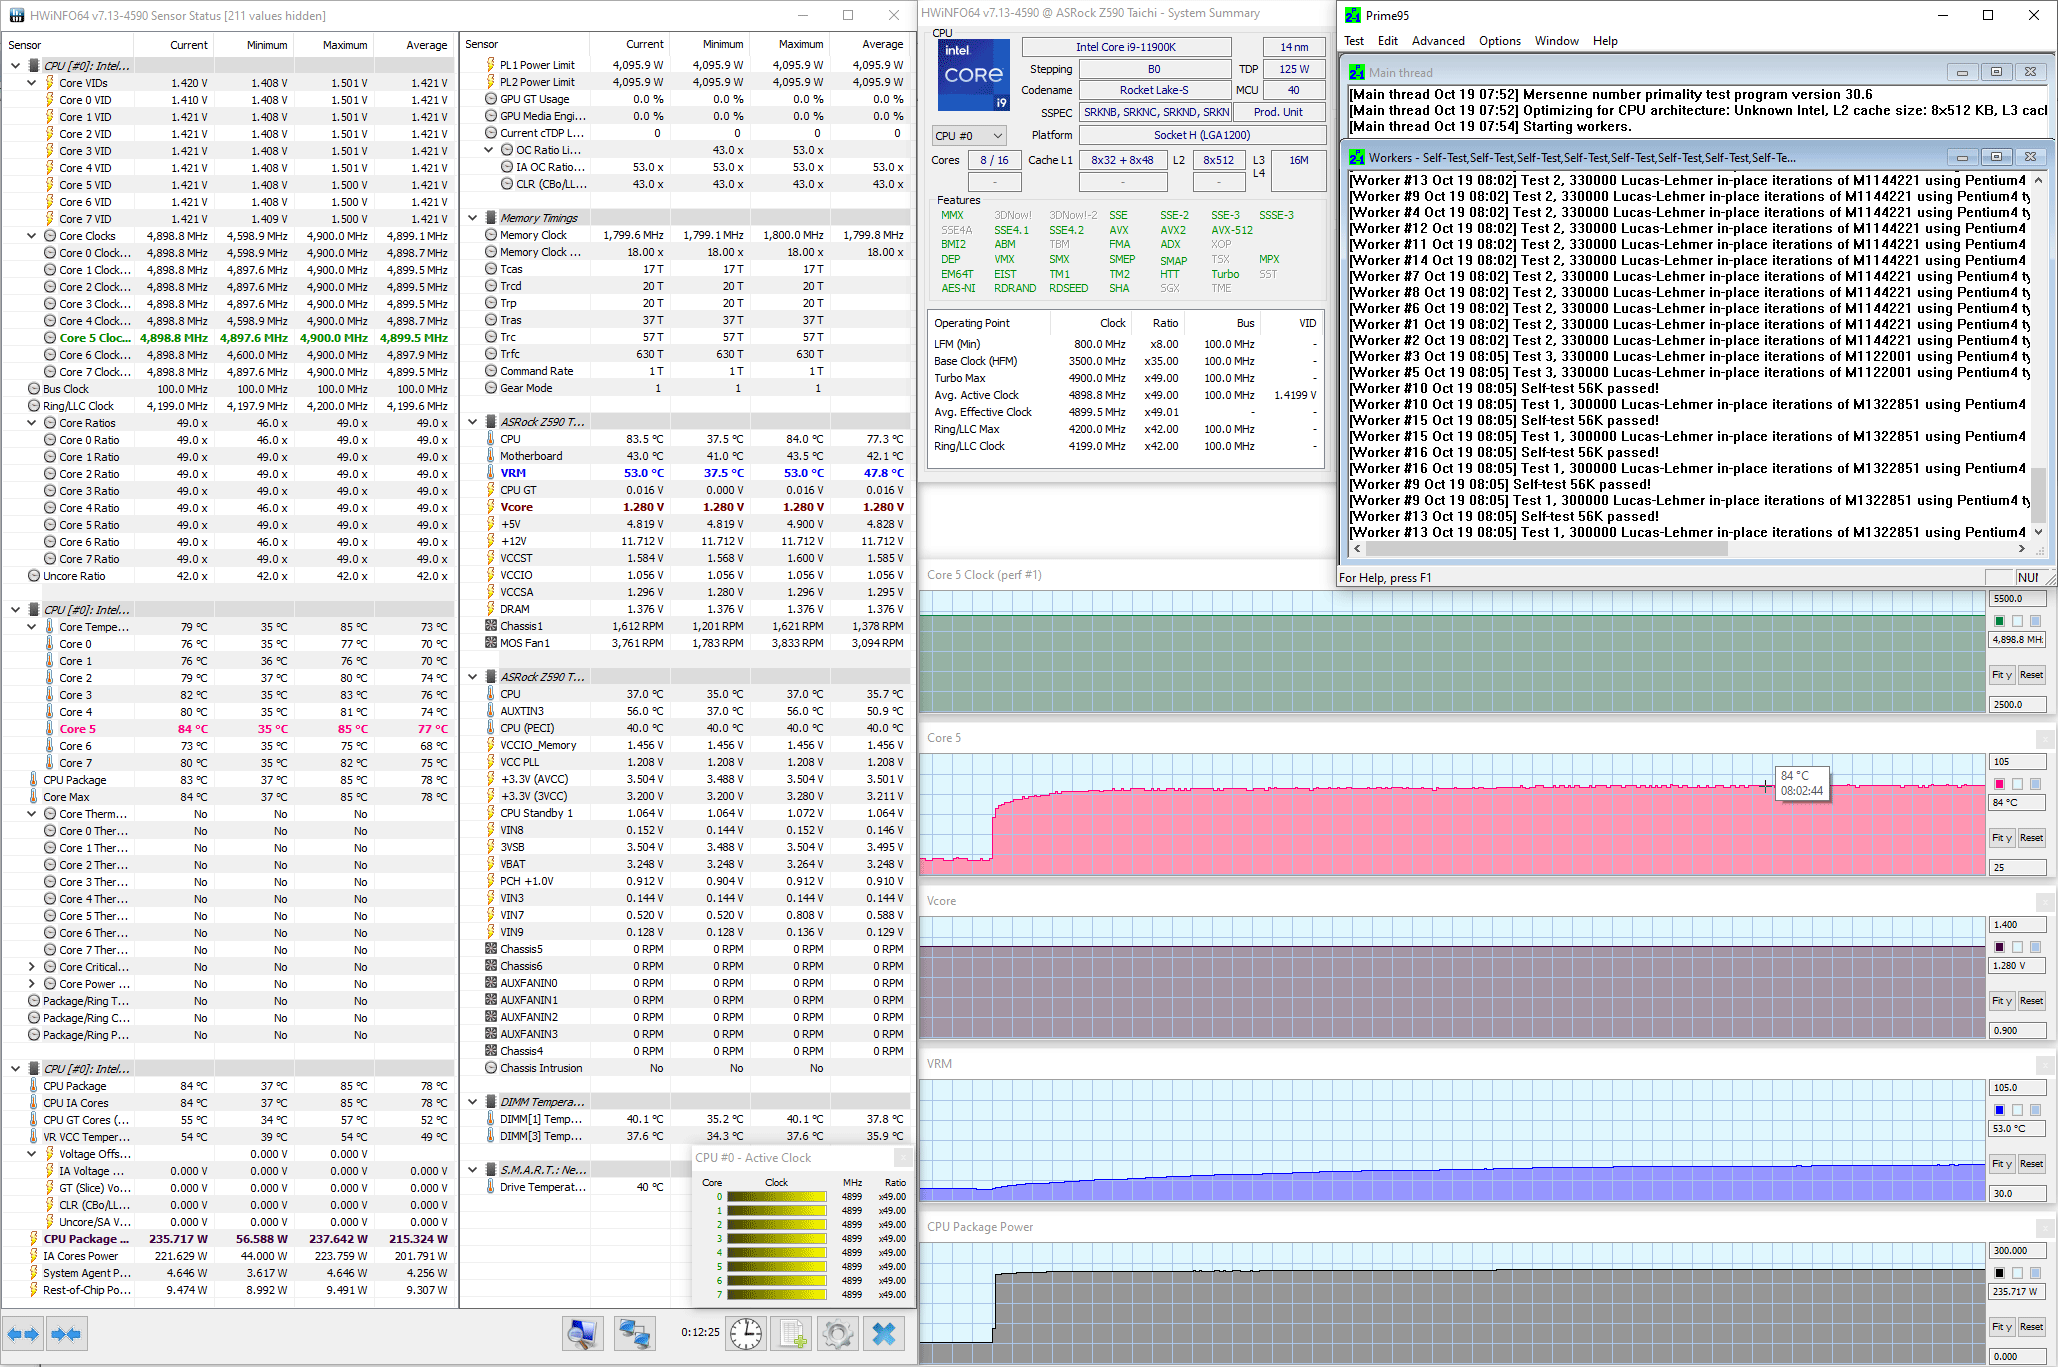Open Prime95's Options menu
This screenshot has height=1367, width=2058.
coord(1499,41)
